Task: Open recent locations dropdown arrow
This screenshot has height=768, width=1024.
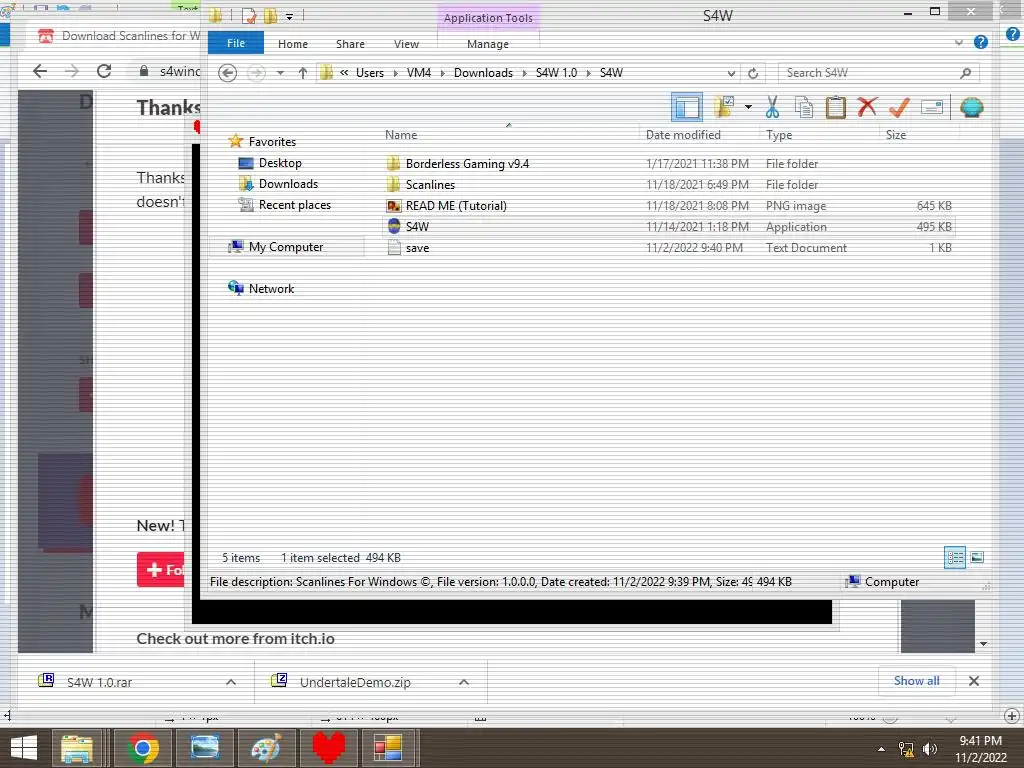Action: [280, 73]
